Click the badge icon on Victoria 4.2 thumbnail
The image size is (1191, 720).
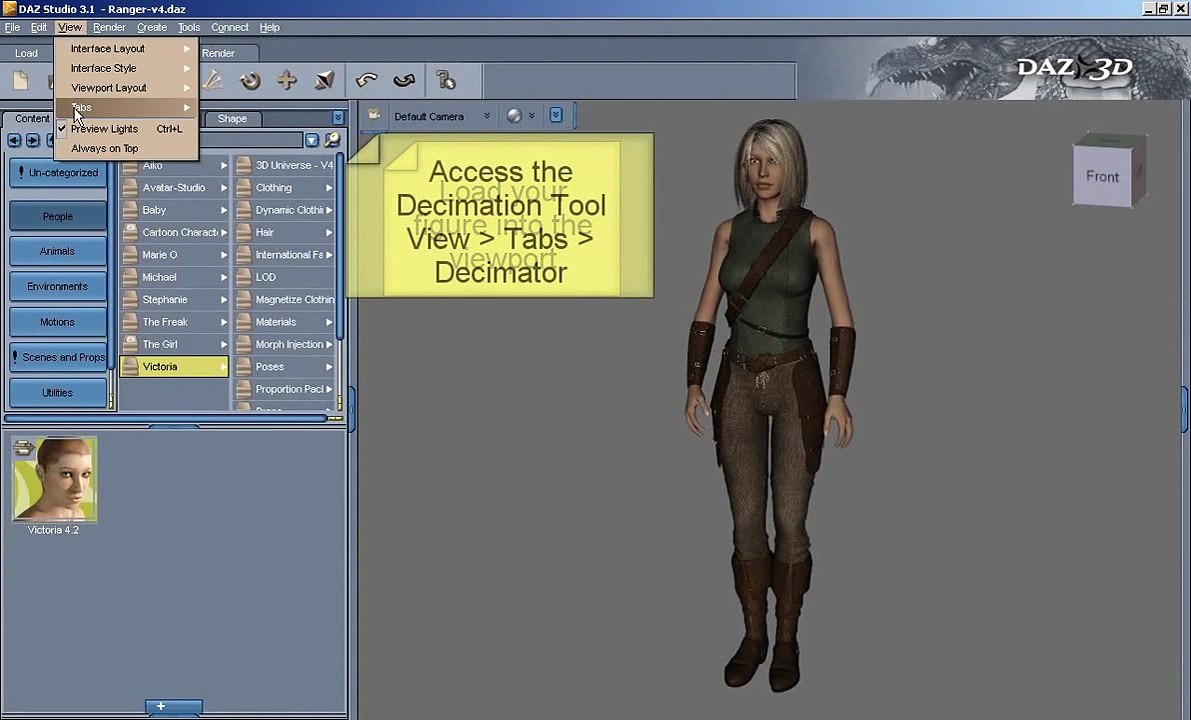pyautogui.click(x=24, y=447)
